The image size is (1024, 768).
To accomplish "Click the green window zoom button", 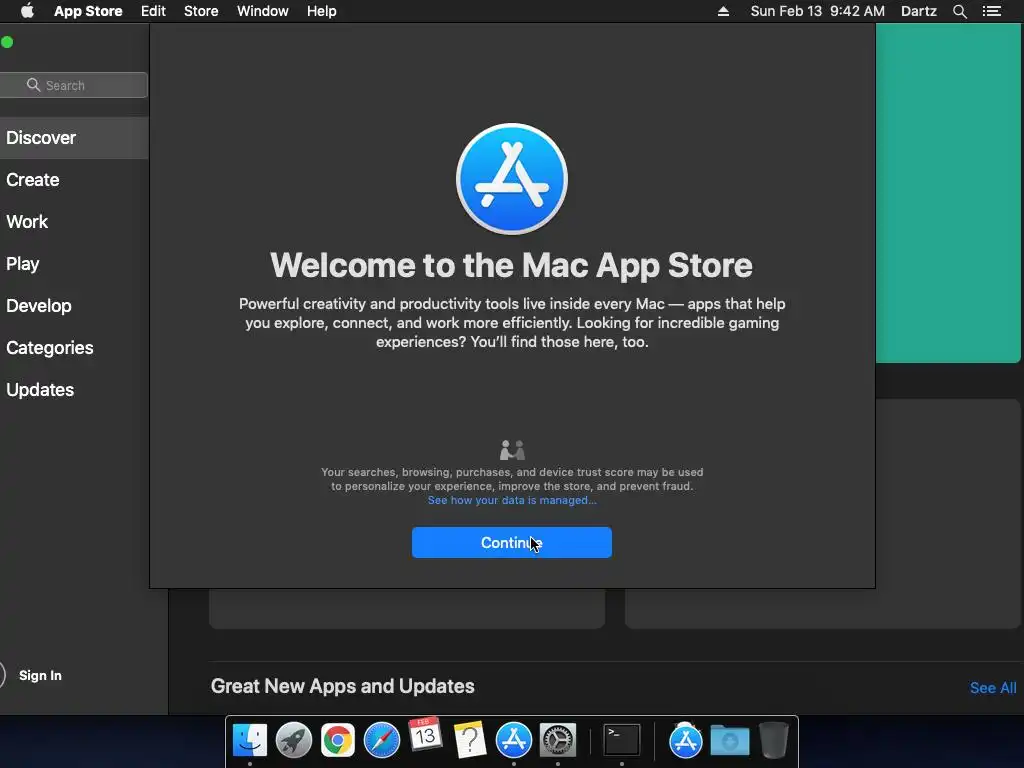I will 7,42.
